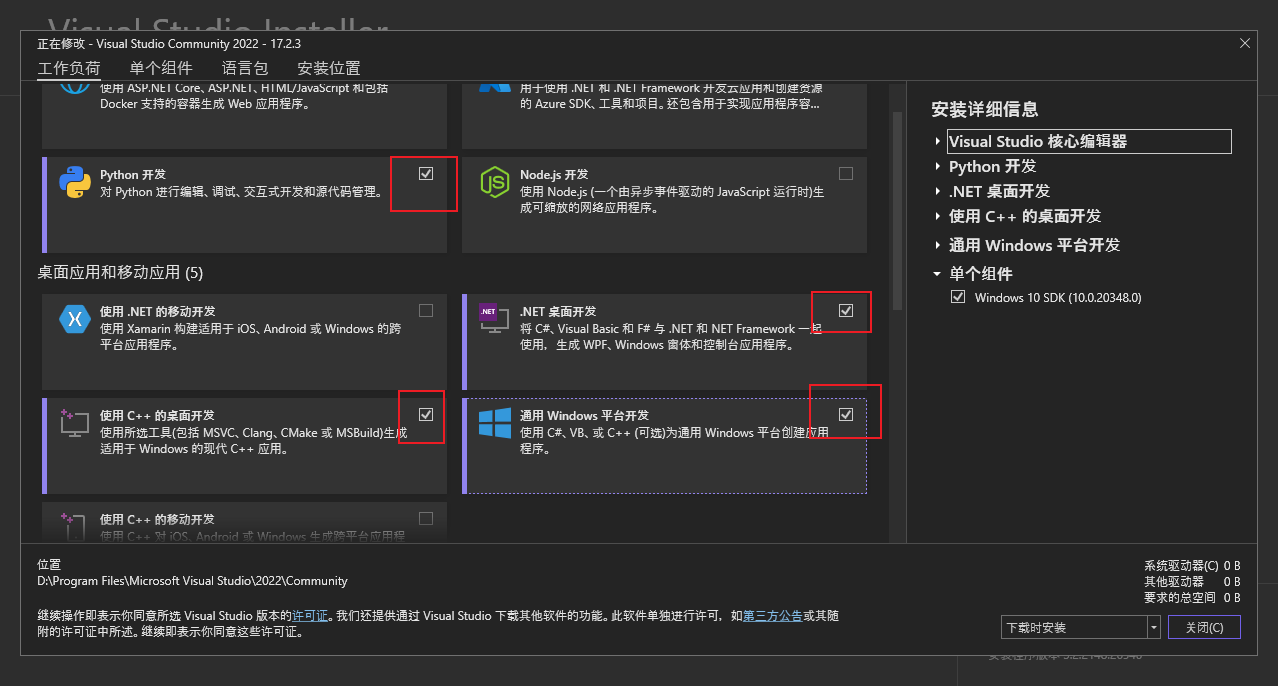
Task: Uncheck the Python 开发 workload checkbox
Action: pyautogui.click(x=426, y=173)
